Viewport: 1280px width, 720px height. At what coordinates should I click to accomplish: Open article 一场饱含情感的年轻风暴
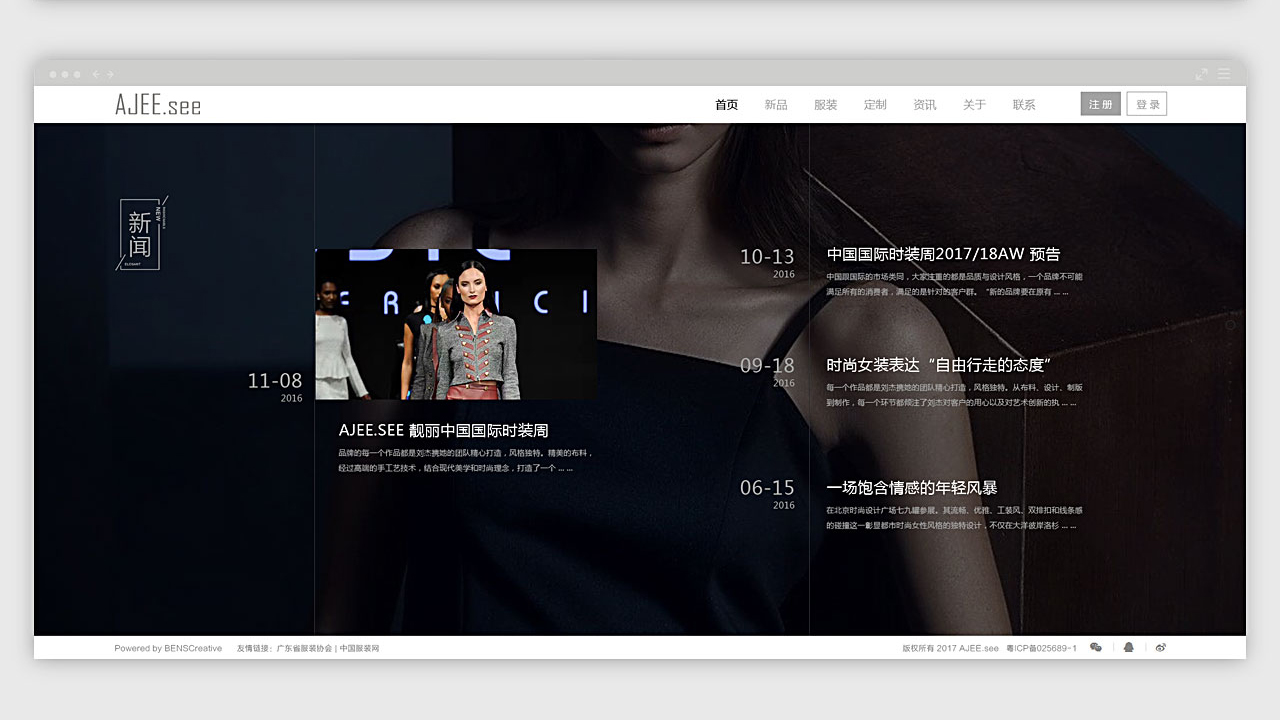(x=911, y=488)
